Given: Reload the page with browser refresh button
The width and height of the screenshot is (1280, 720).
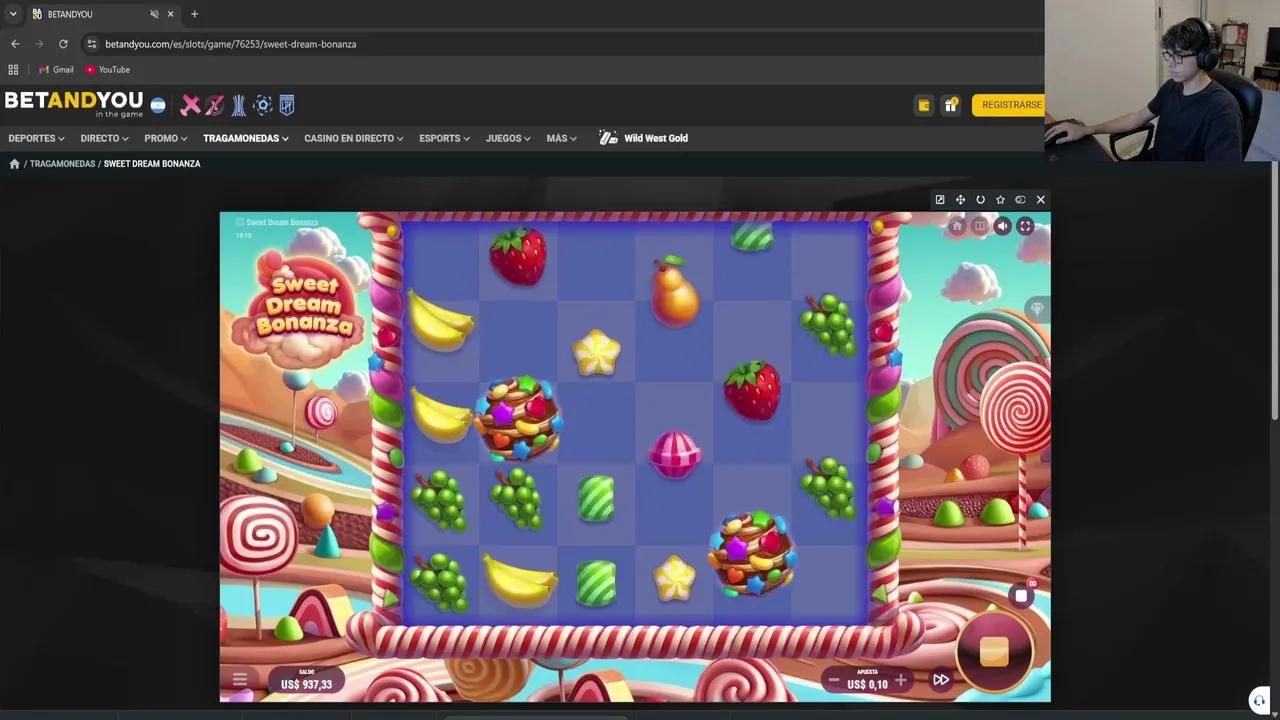Looking at the screenshot, I should pos(63,44).
